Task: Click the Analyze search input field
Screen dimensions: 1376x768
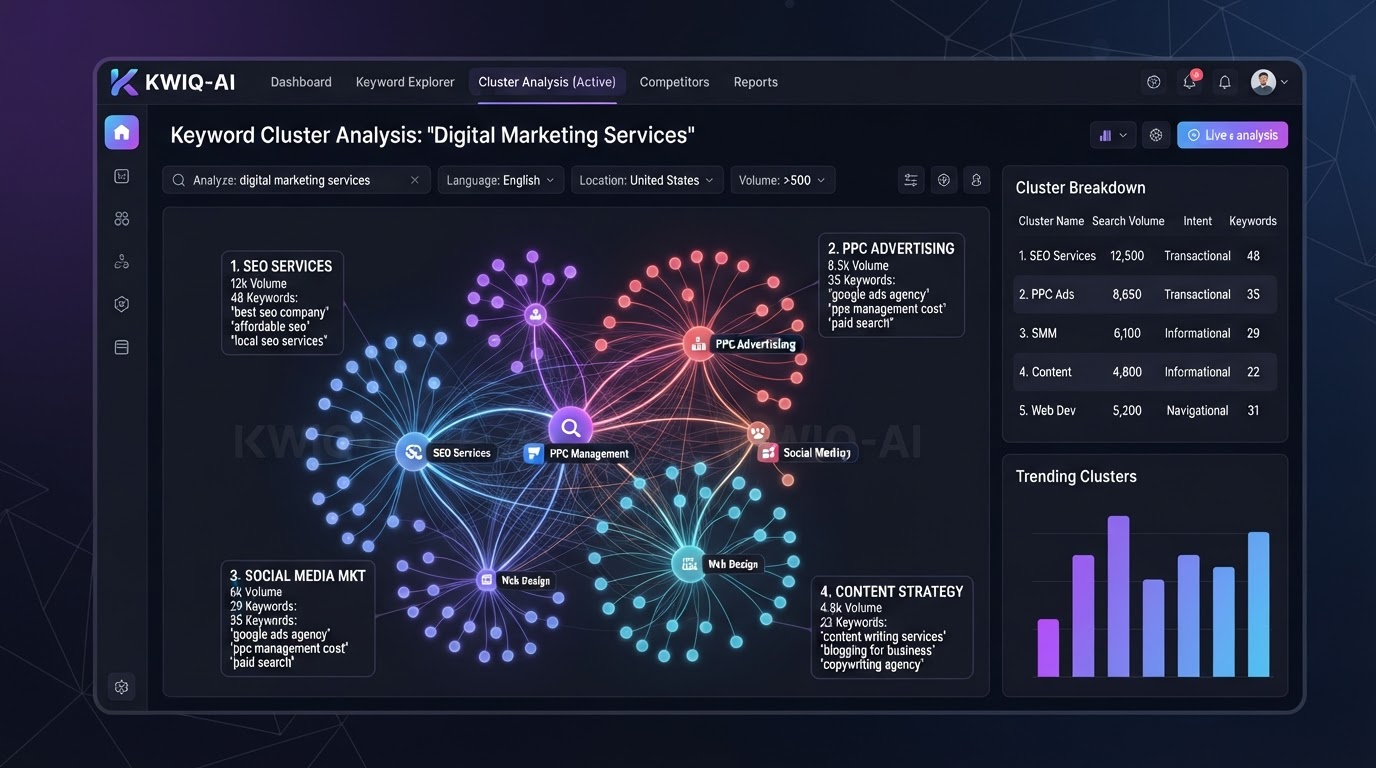Action: (x=297, y=180)
